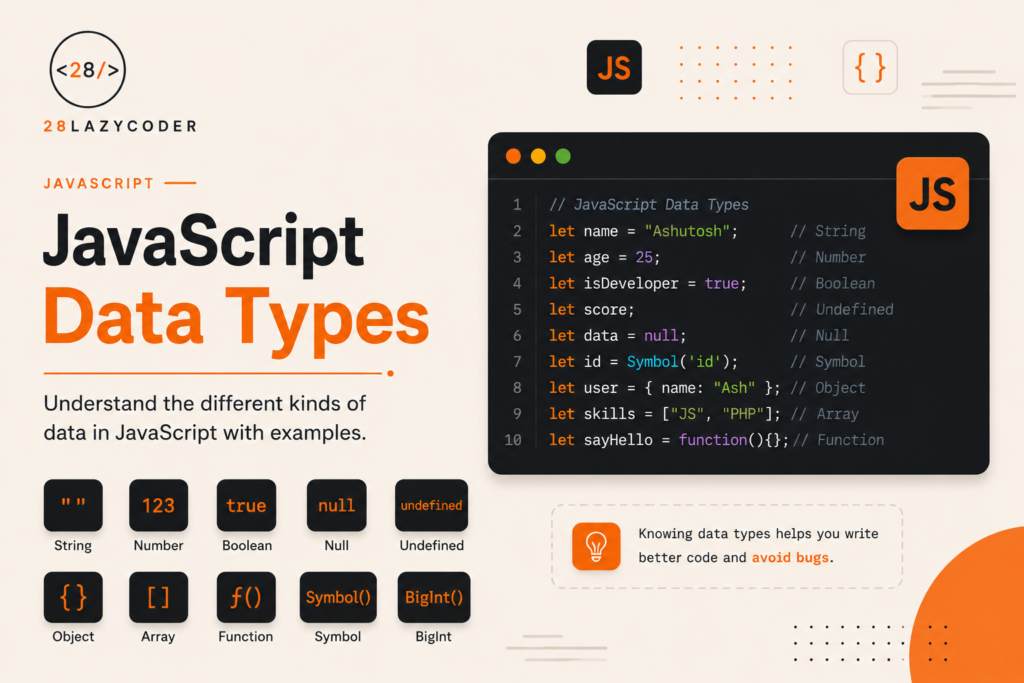Click the Function label under f() tile
The image size is (1024, 683).
coord(246,637)
